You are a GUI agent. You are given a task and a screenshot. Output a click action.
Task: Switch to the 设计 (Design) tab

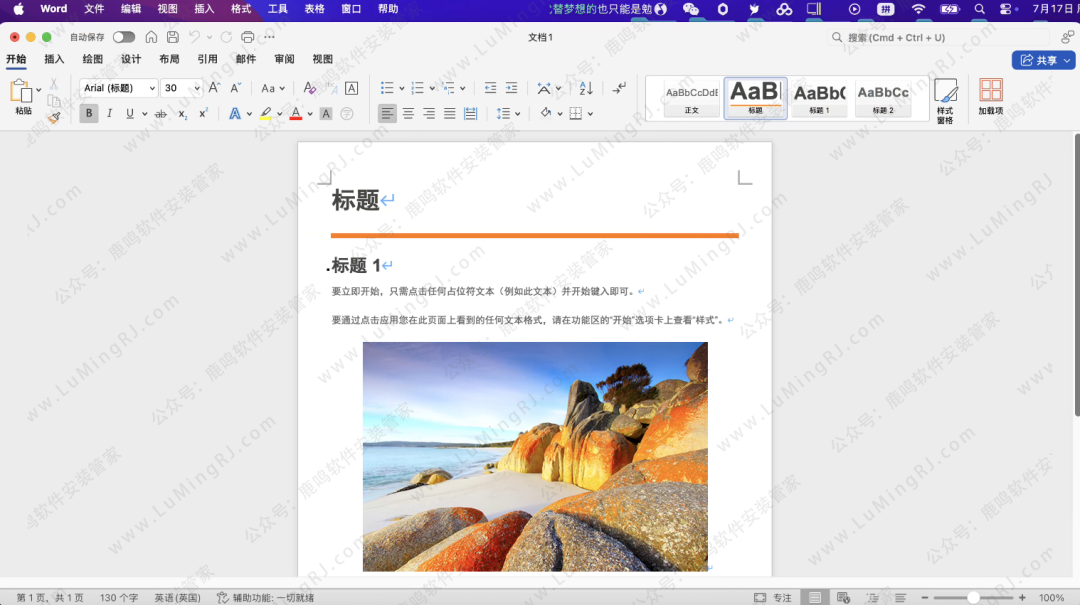coord(131,60)
